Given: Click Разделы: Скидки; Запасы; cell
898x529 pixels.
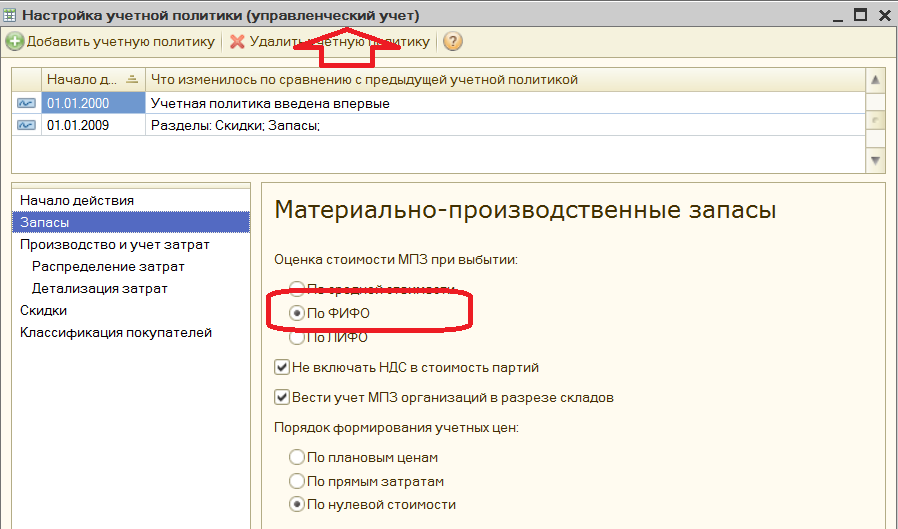Looking at the screenshot, I should [505, 125].
